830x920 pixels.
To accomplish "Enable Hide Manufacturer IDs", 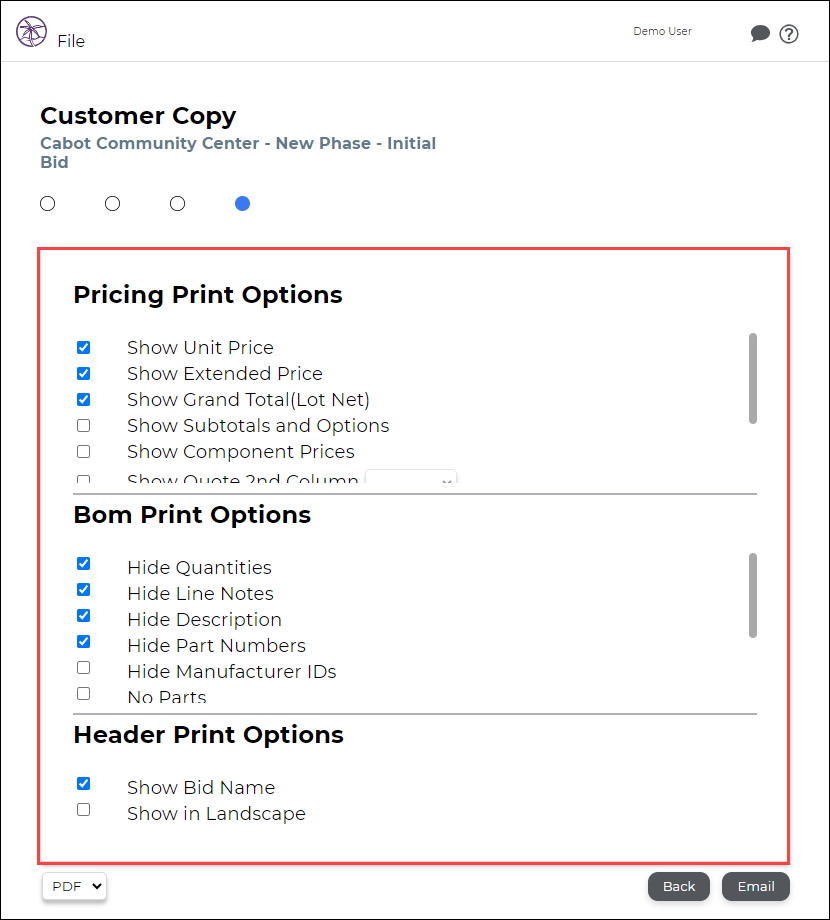I will 84,668.
